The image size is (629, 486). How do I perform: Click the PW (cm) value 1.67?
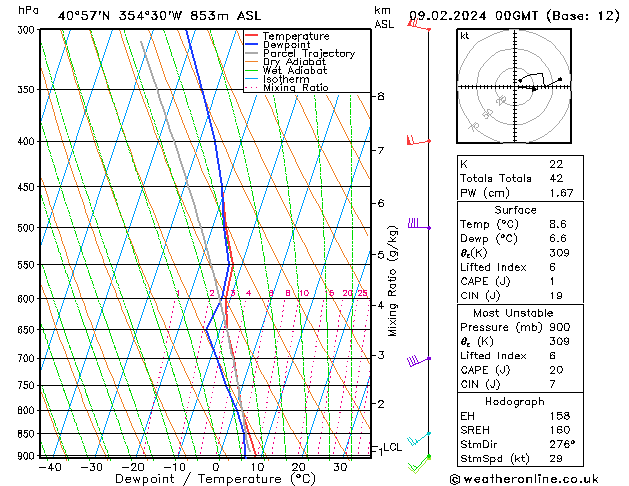561,193
